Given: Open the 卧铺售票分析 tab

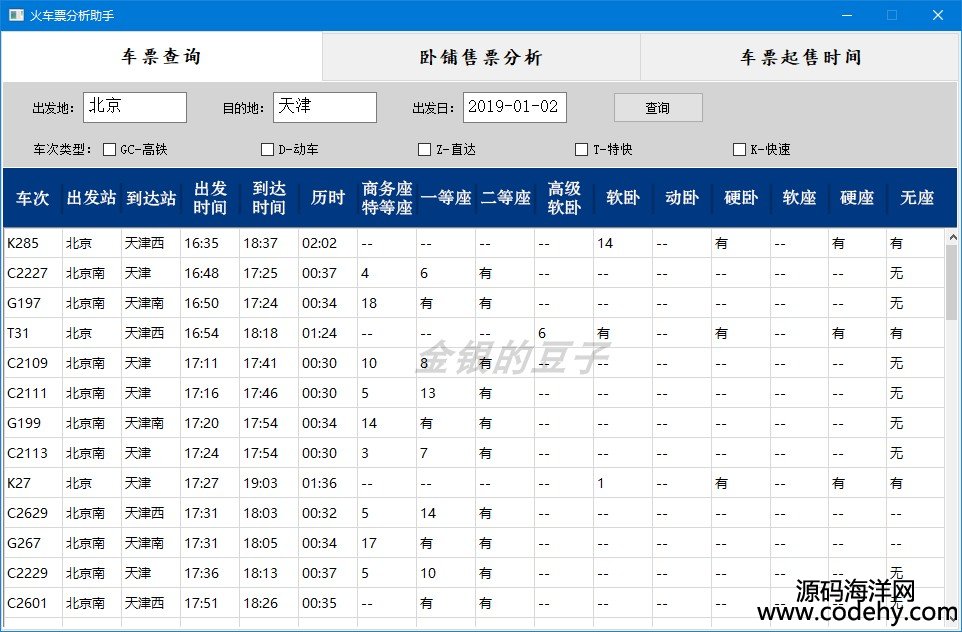Looking at the screenshot, I should [481, 57].
